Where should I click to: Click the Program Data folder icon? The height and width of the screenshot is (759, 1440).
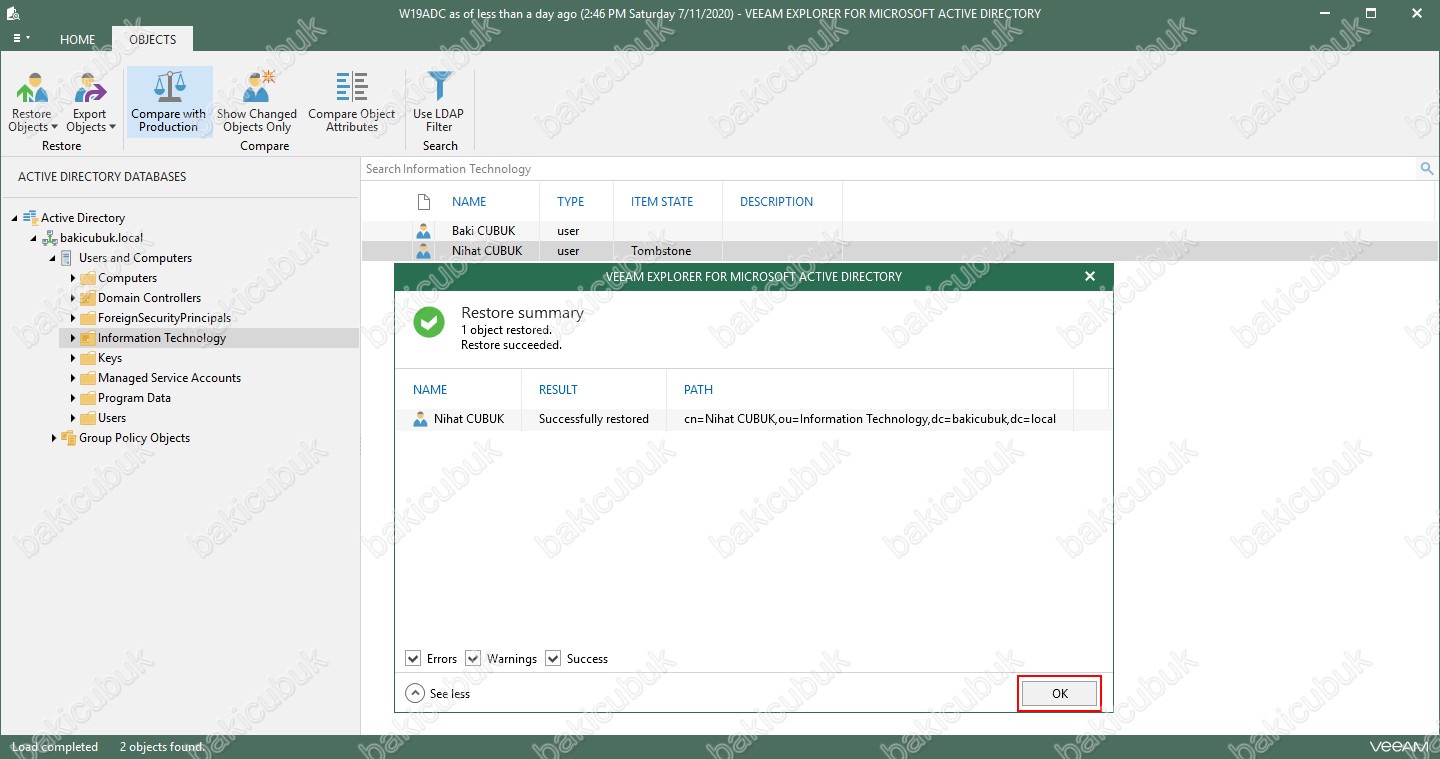click(x=87, y=397)
